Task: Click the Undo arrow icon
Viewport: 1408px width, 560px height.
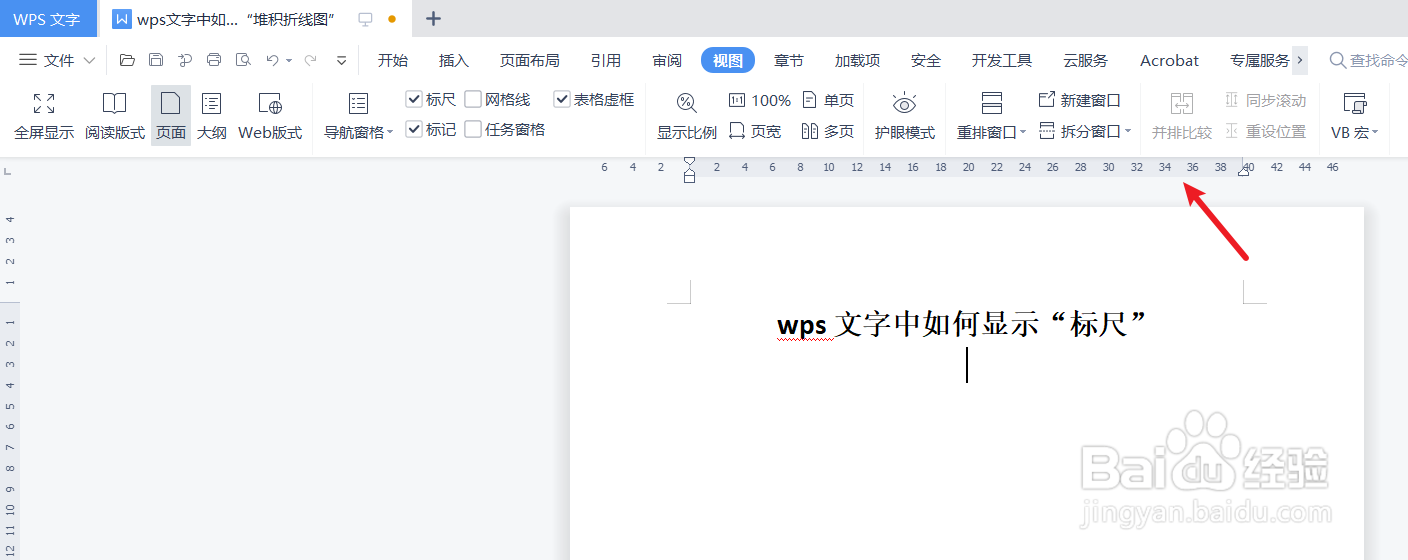Action: pos(272,60)
